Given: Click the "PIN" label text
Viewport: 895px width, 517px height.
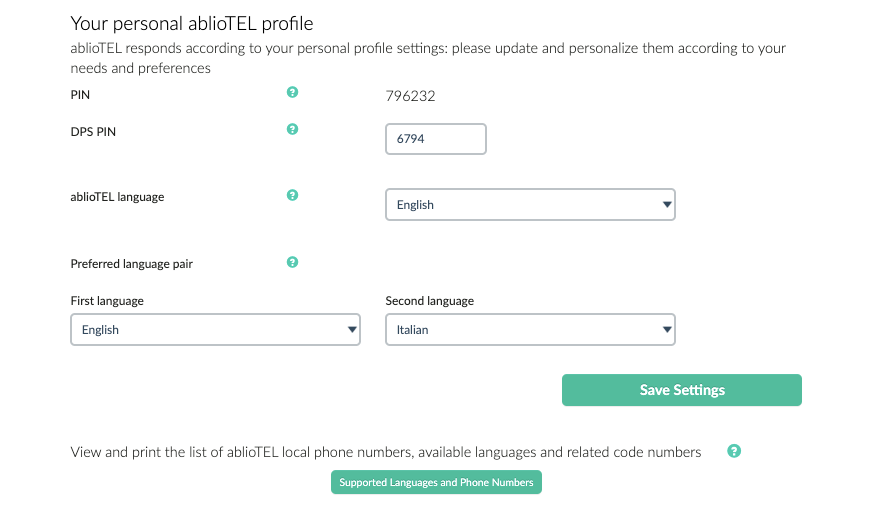Looking at the screenshot, I should (x=81, y=95).
